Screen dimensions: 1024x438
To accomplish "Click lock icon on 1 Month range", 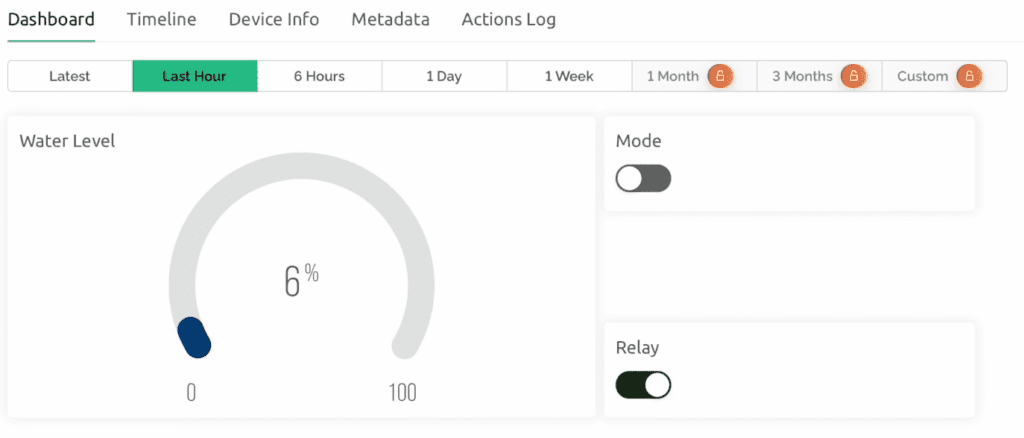I will [720, 76].
